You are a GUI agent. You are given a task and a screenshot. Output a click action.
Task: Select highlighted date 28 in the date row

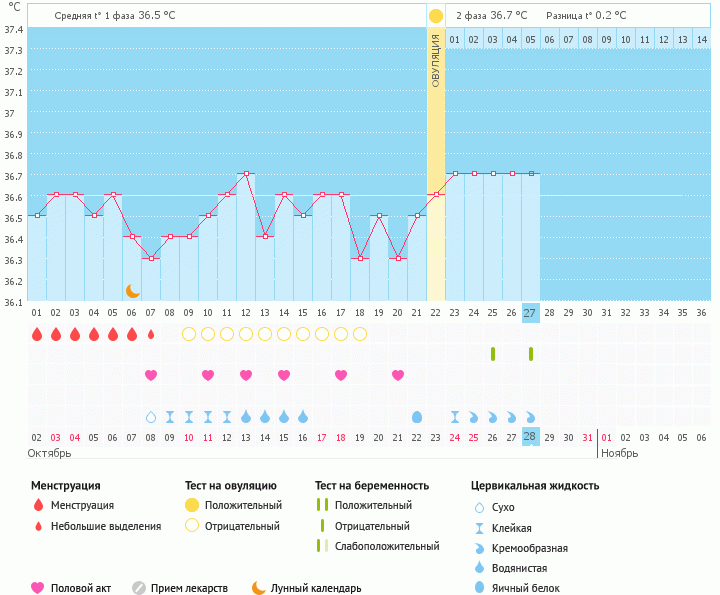point(531,437)
